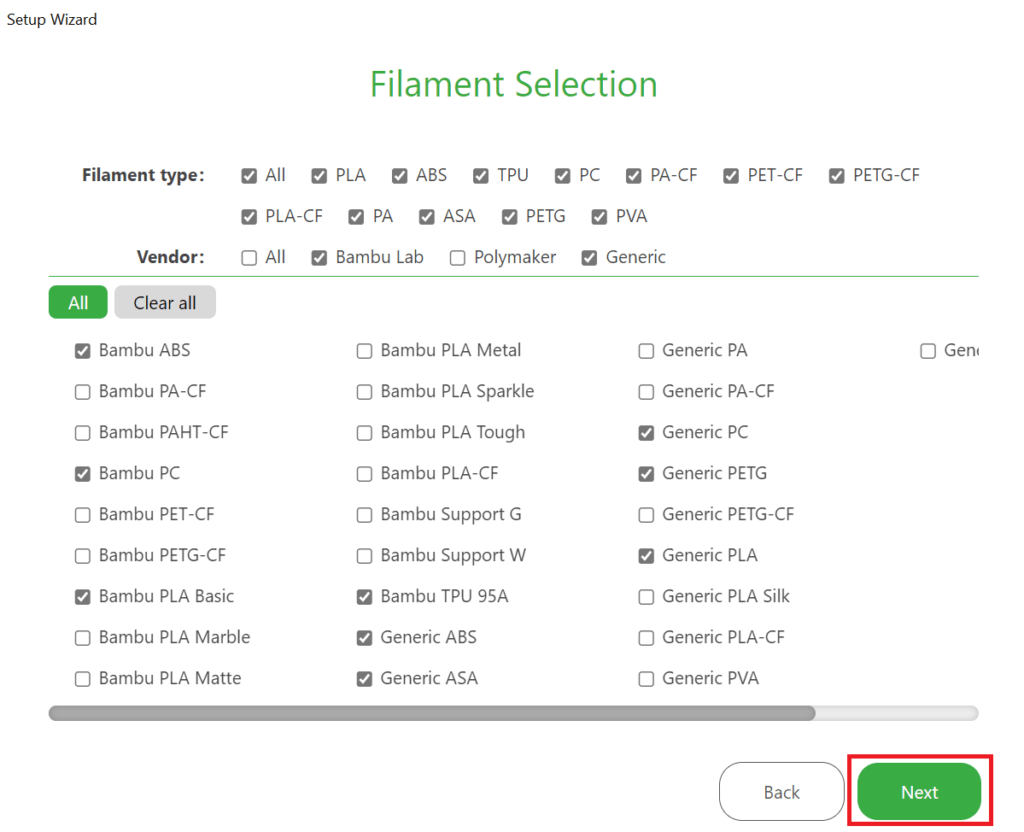The image size is (1024, 832).
Task: Uncheck the PETG filament type
Action: 509,217
